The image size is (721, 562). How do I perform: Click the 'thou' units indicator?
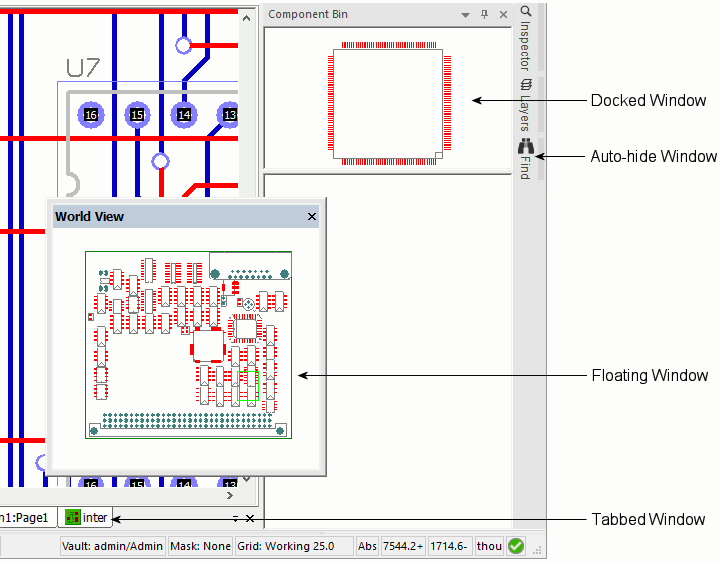tap(489, 546)
